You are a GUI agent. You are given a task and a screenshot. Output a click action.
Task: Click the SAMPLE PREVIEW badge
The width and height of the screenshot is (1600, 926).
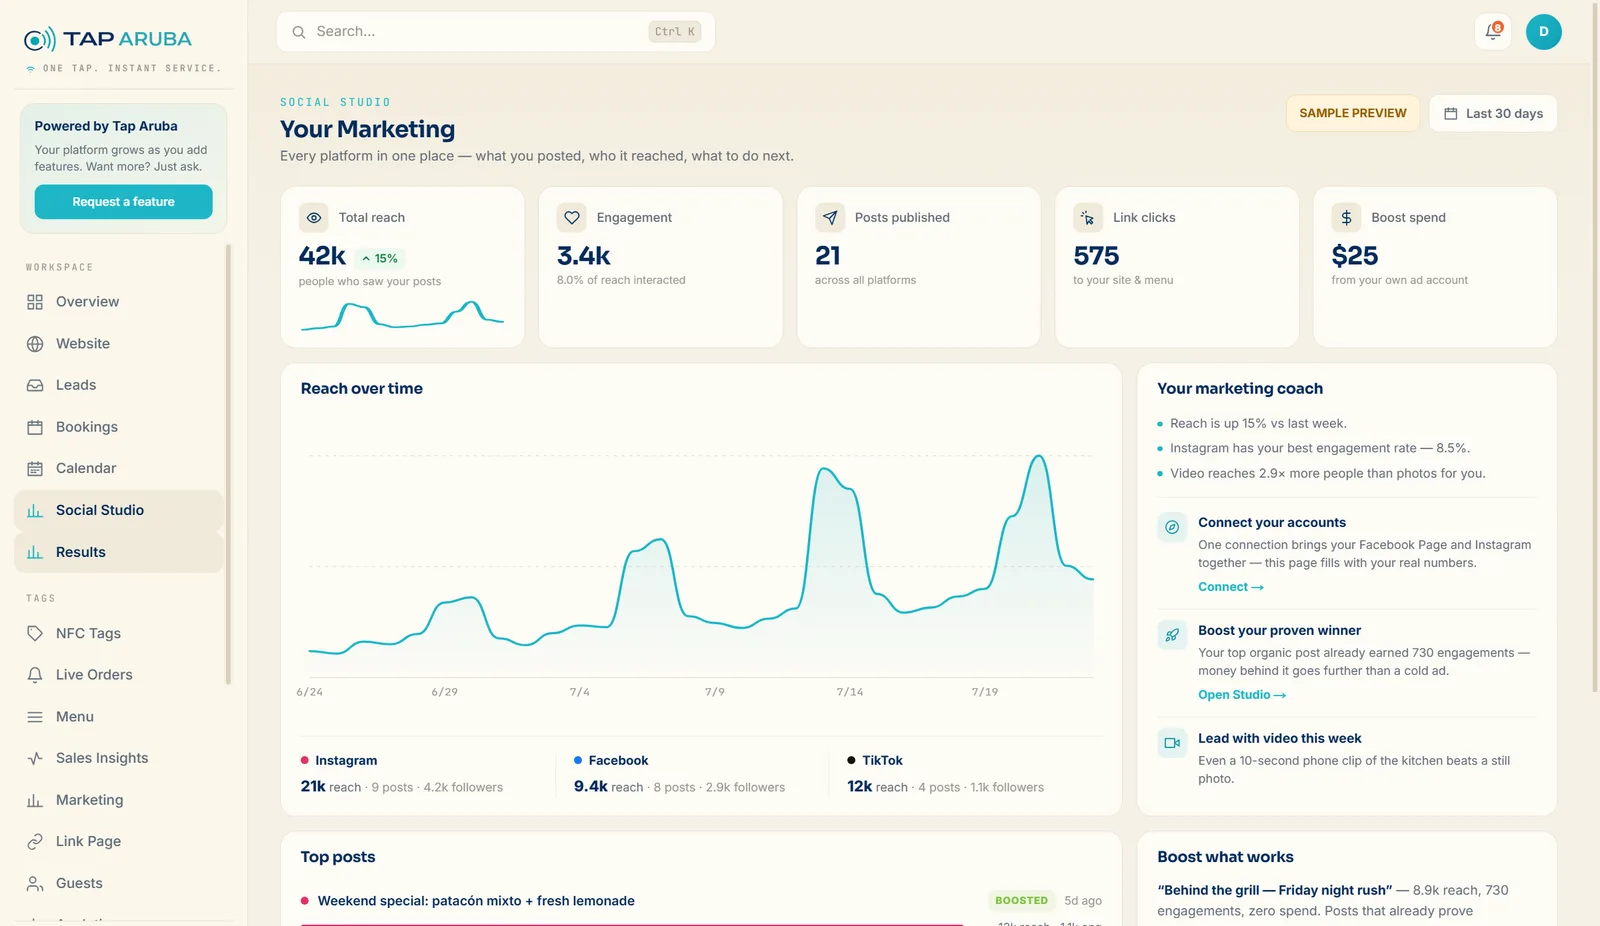click(x=1352, y=113)
